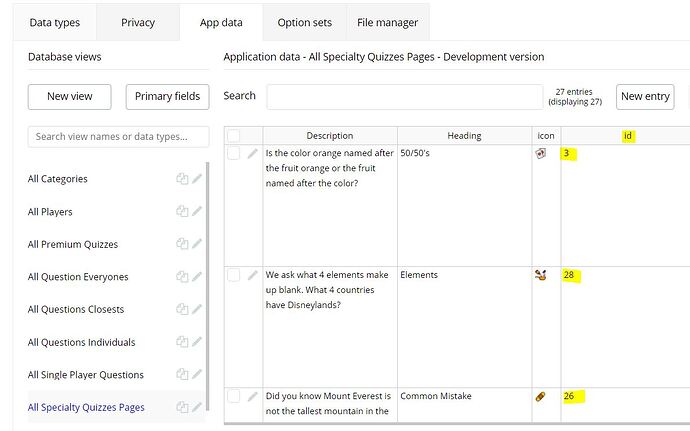The height and width of the screenshot is (431, 690).
Task: Click the edit pencil beside All Single Player Questions
Action: point(198,375)
